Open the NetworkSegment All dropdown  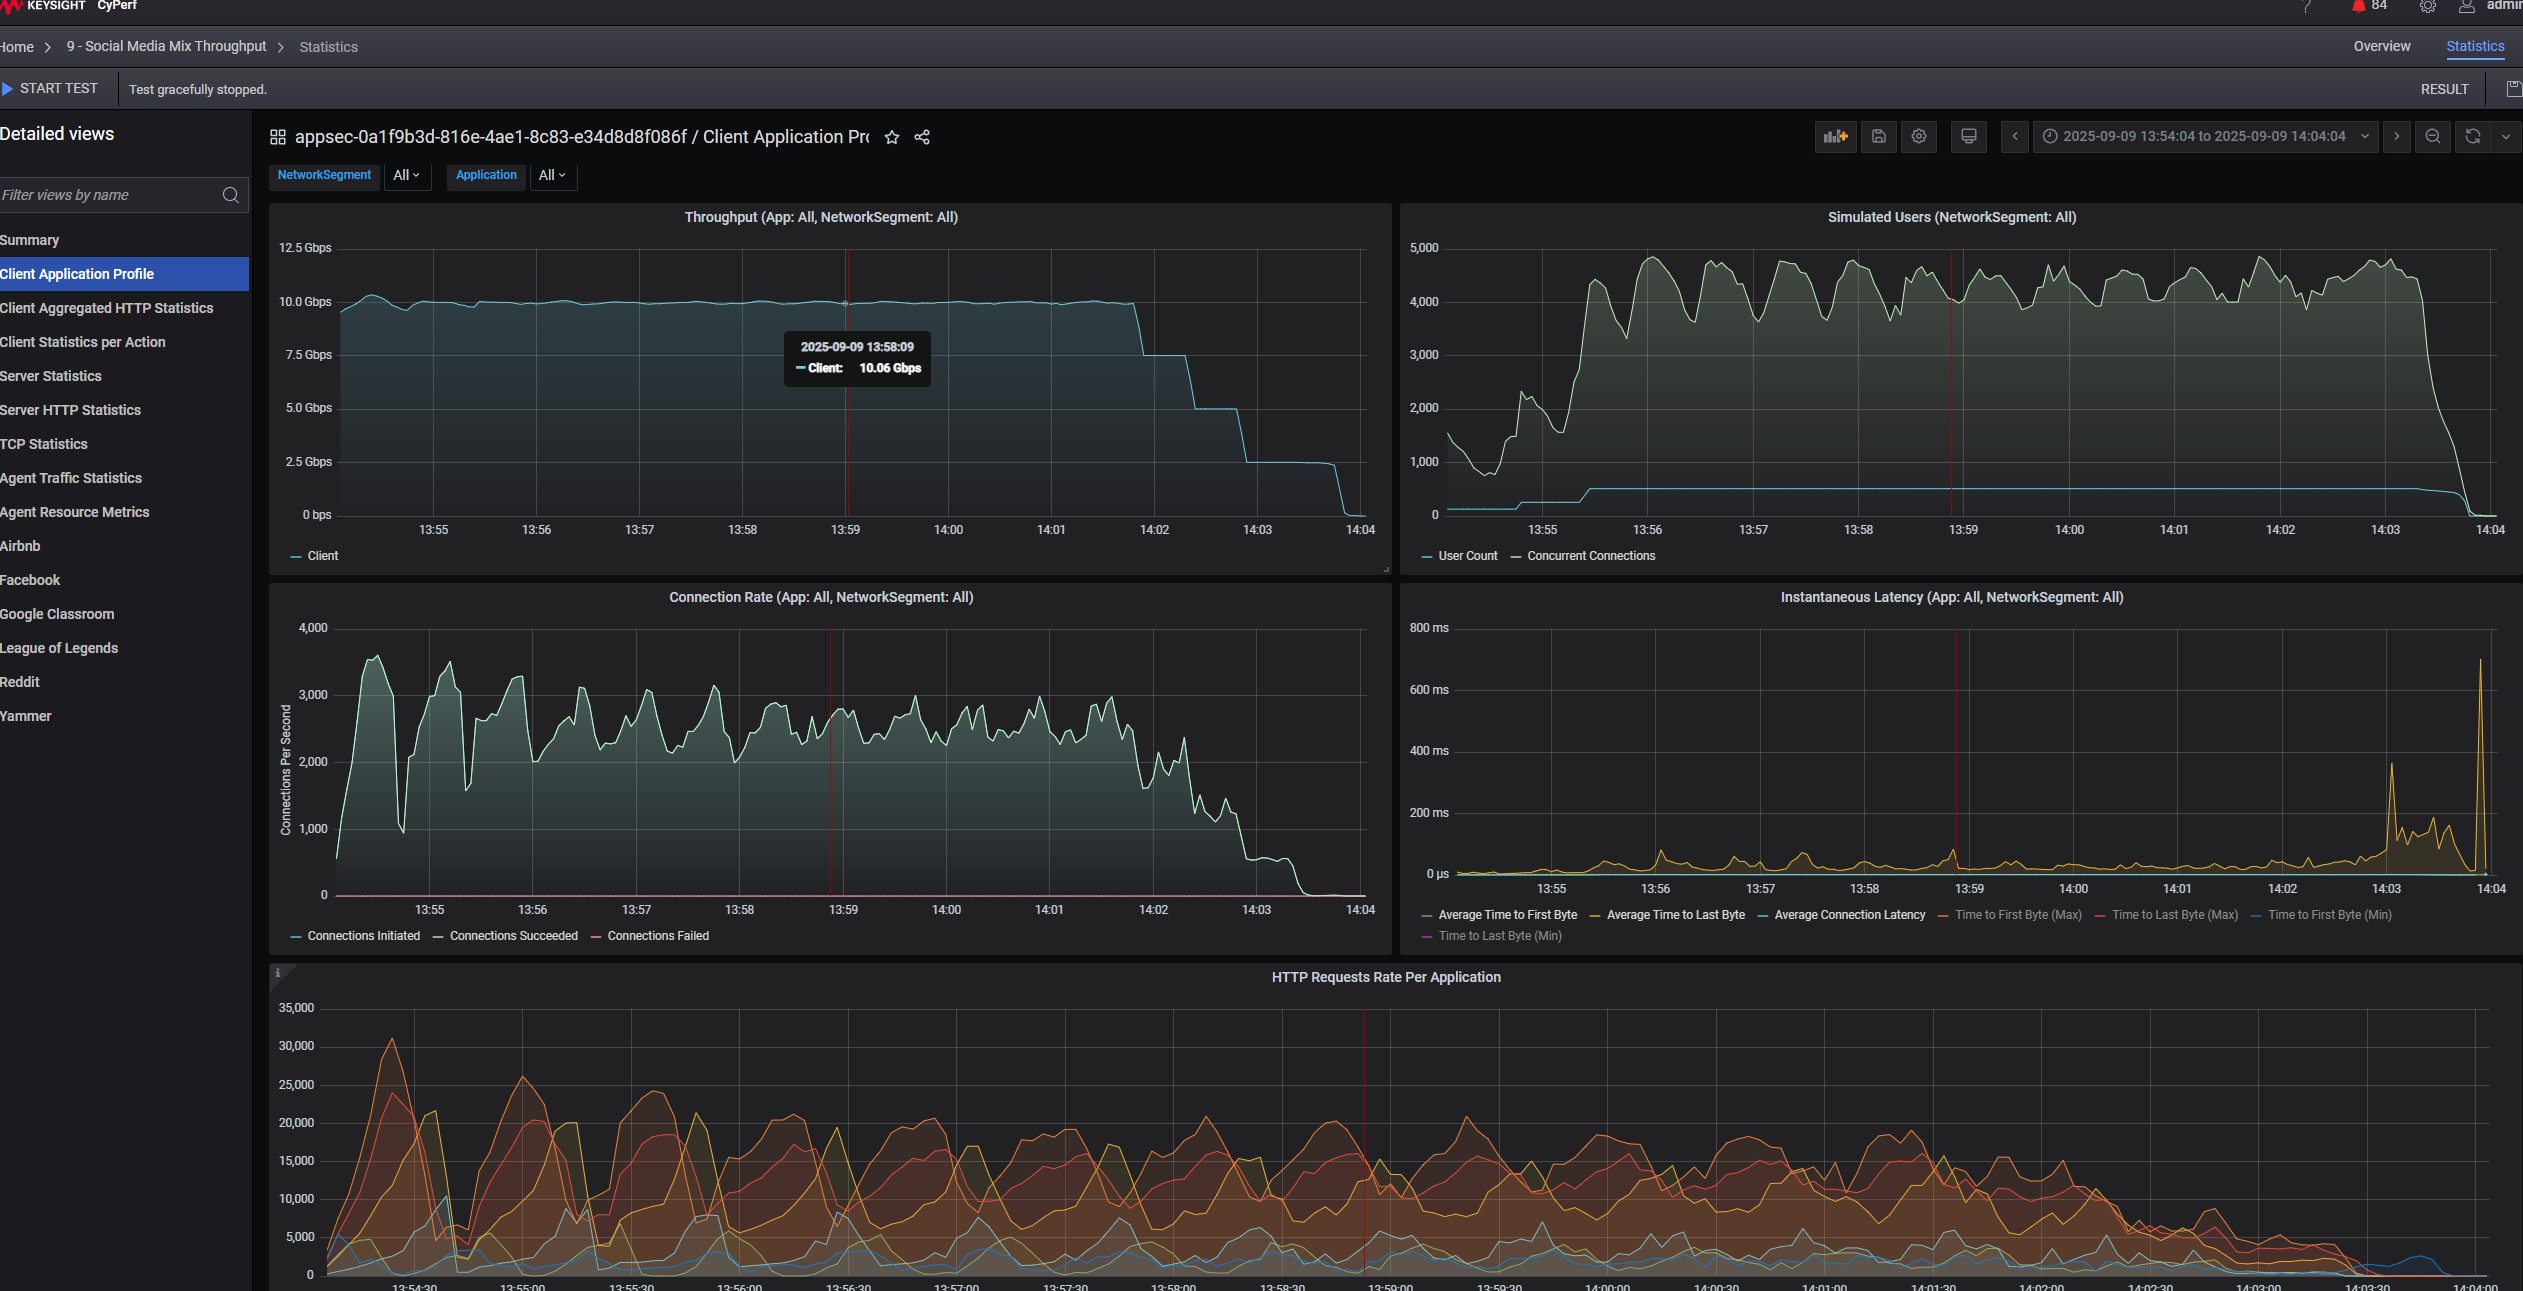[x=406, y=175]
